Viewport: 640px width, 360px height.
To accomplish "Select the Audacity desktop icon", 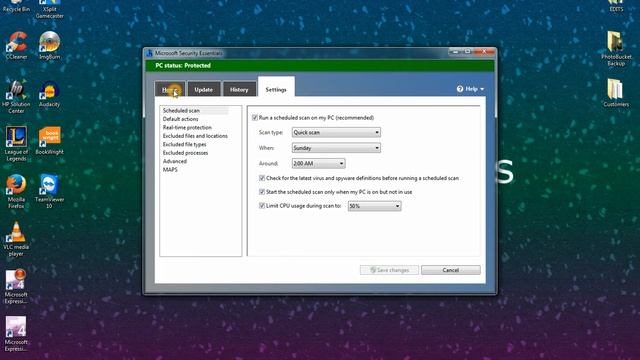I will pos(49,93).
